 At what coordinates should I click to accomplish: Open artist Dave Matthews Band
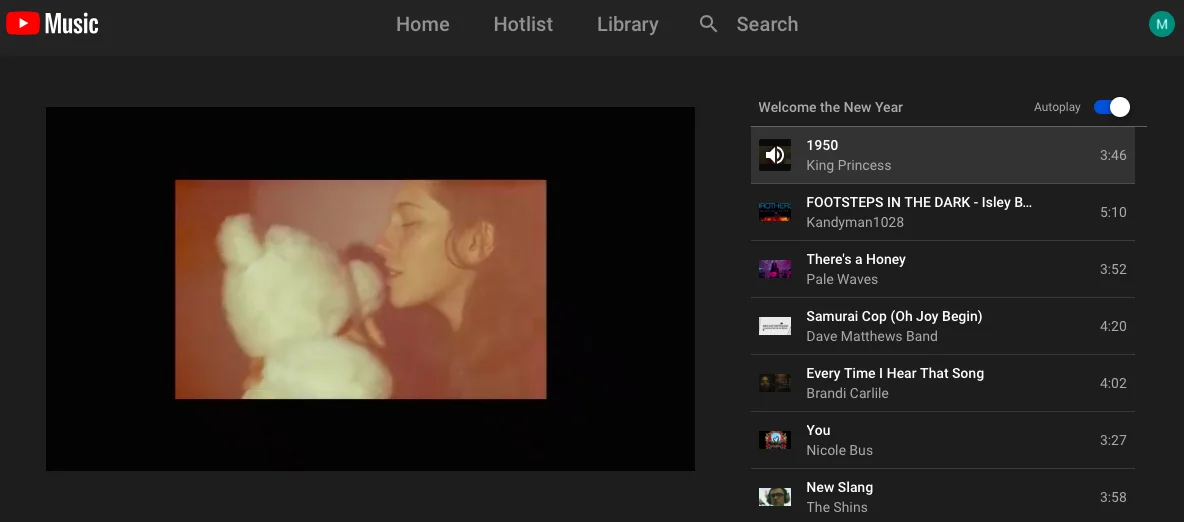[x=872, y=336]
